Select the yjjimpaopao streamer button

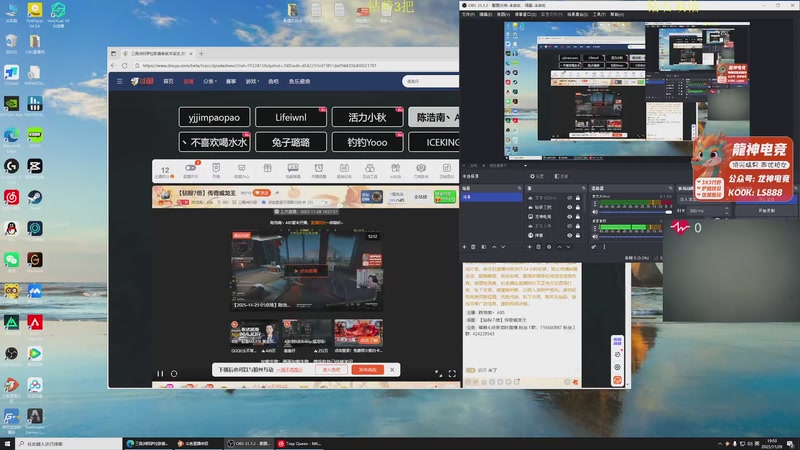(214, 117)
